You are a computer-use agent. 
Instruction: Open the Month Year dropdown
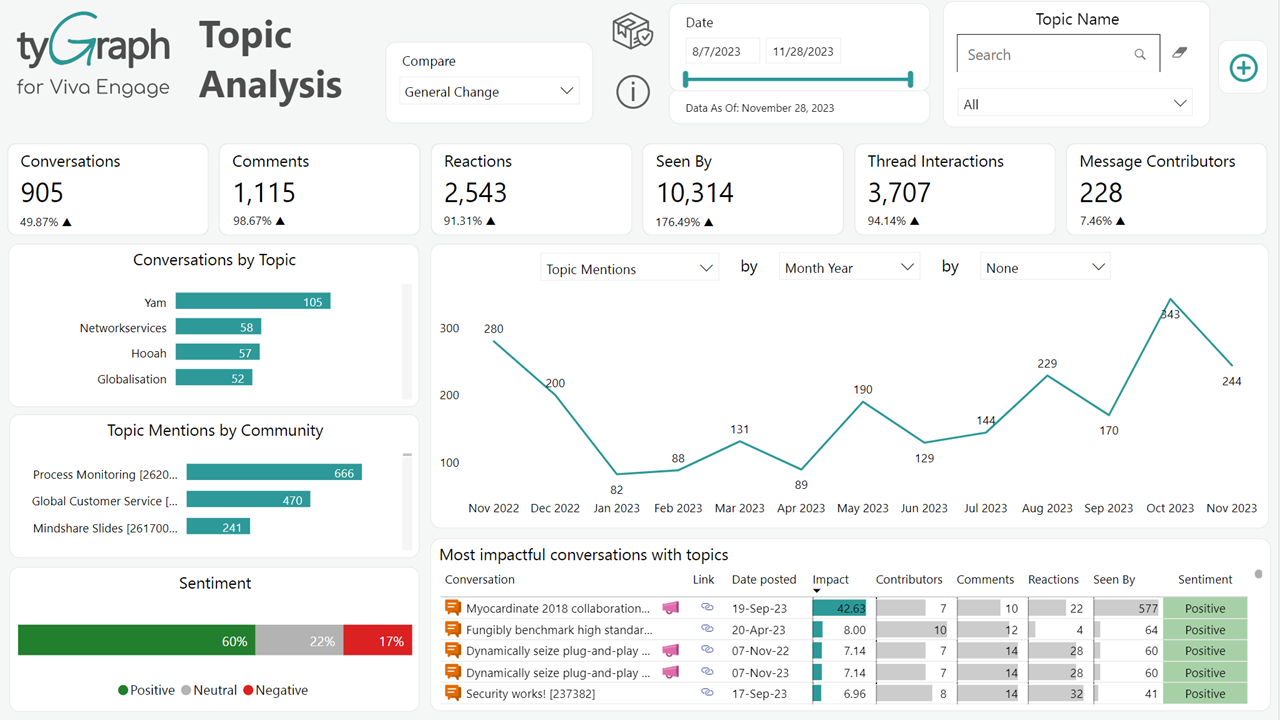(x=848, y=268)
